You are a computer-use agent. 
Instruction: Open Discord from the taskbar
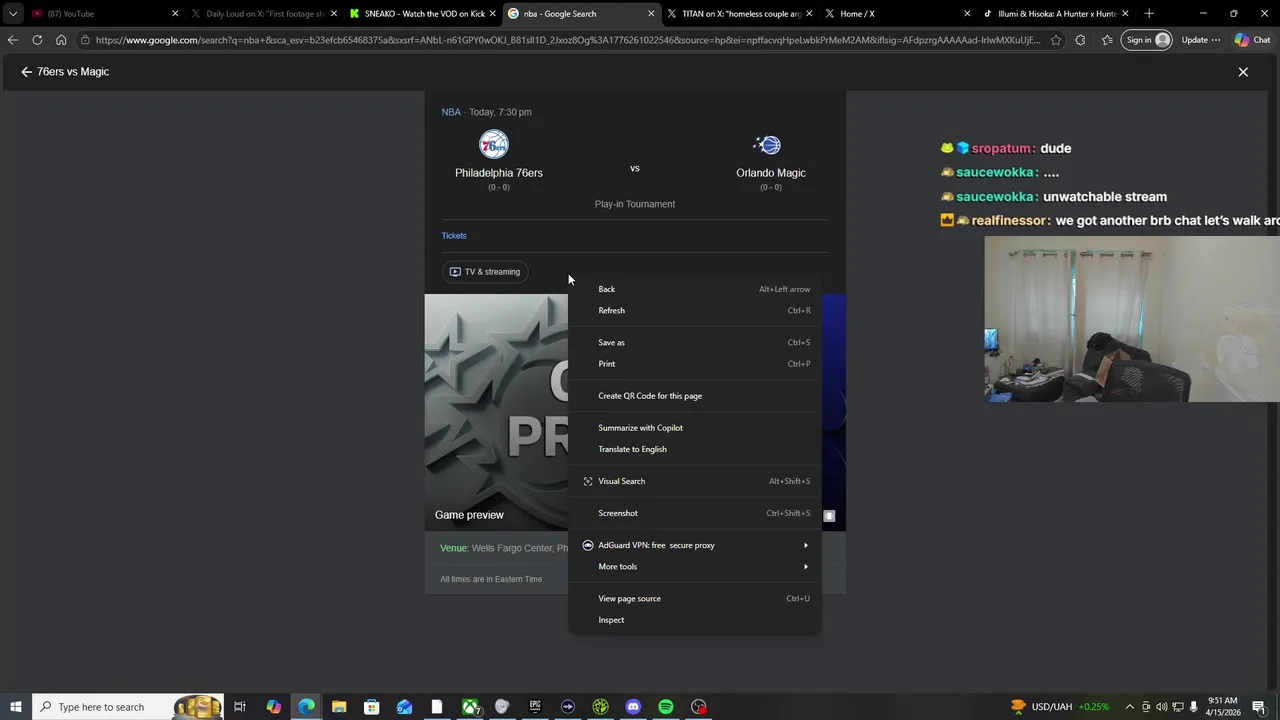[x=633, y=707]
